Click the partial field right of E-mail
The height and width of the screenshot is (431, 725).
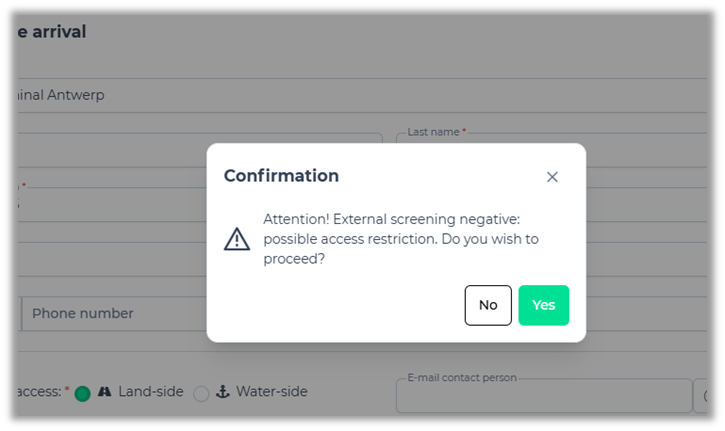[x=700, y=396]
